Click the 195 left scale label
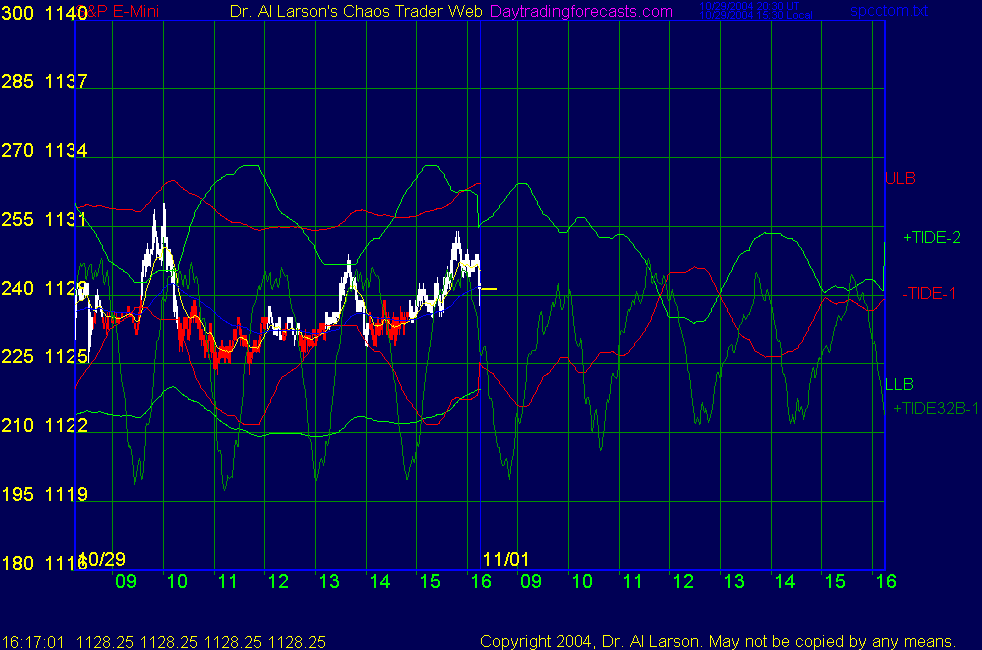Screen dimensions: 982x650 click(17, 495)
